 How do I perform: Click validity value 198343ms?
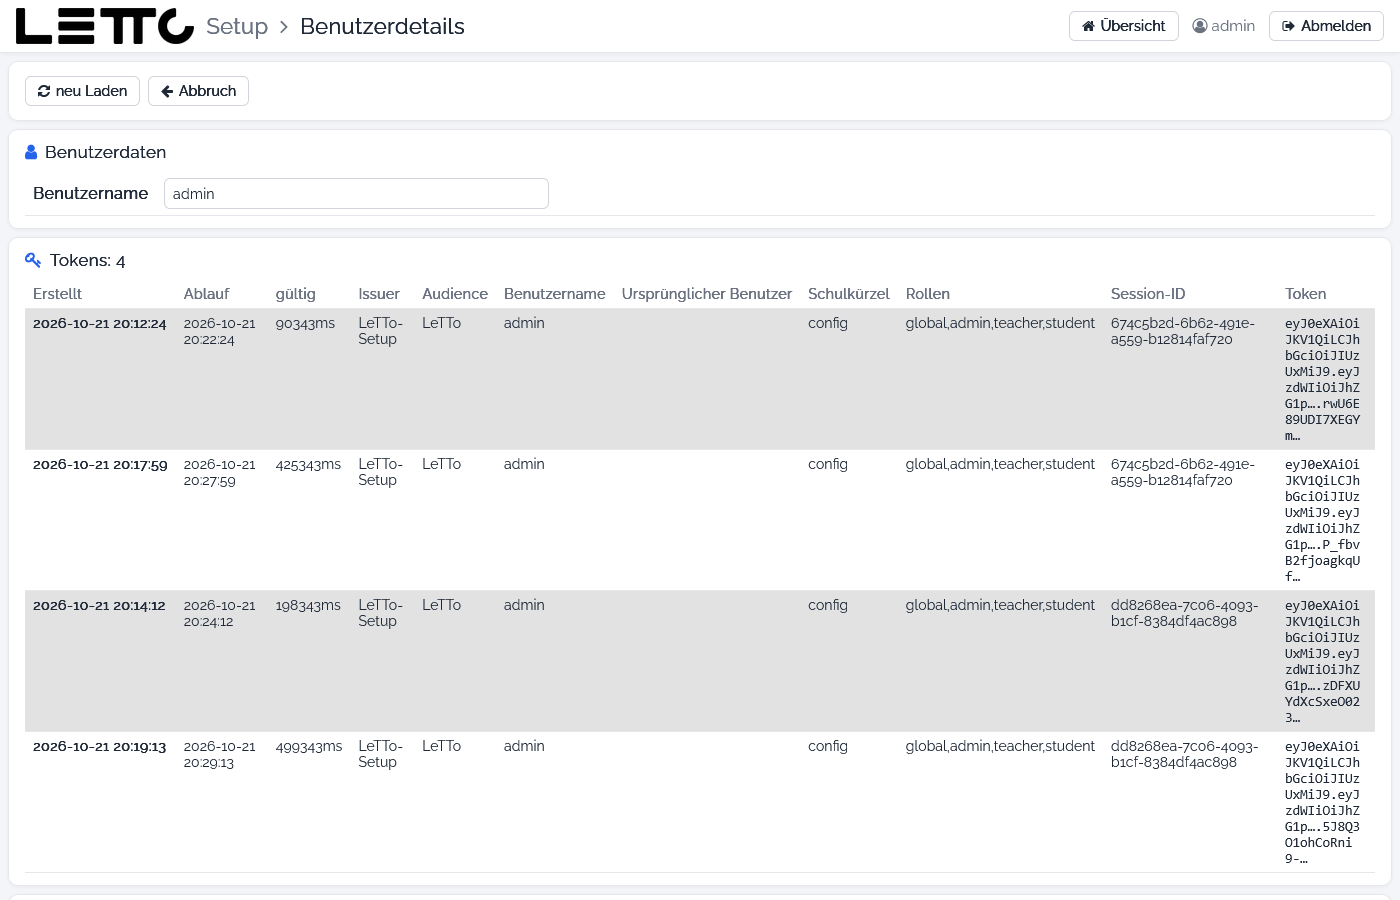[308, 606]
